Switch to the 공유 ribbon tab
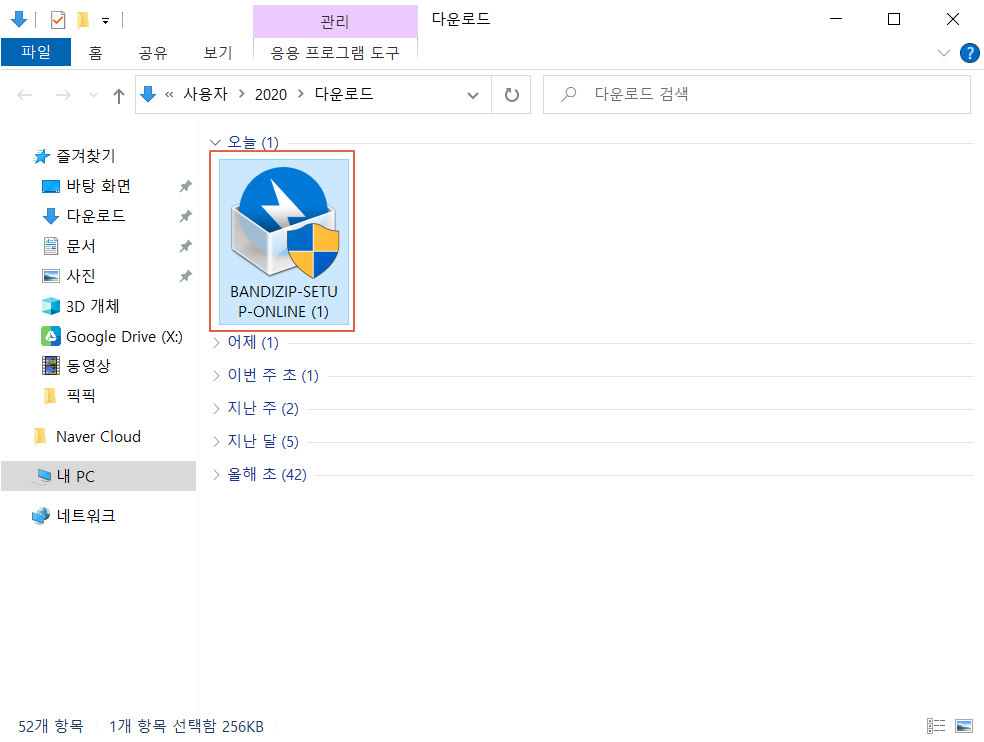This screenshot has height=742, width=984. pyautogui.click(x=153, y=53)
